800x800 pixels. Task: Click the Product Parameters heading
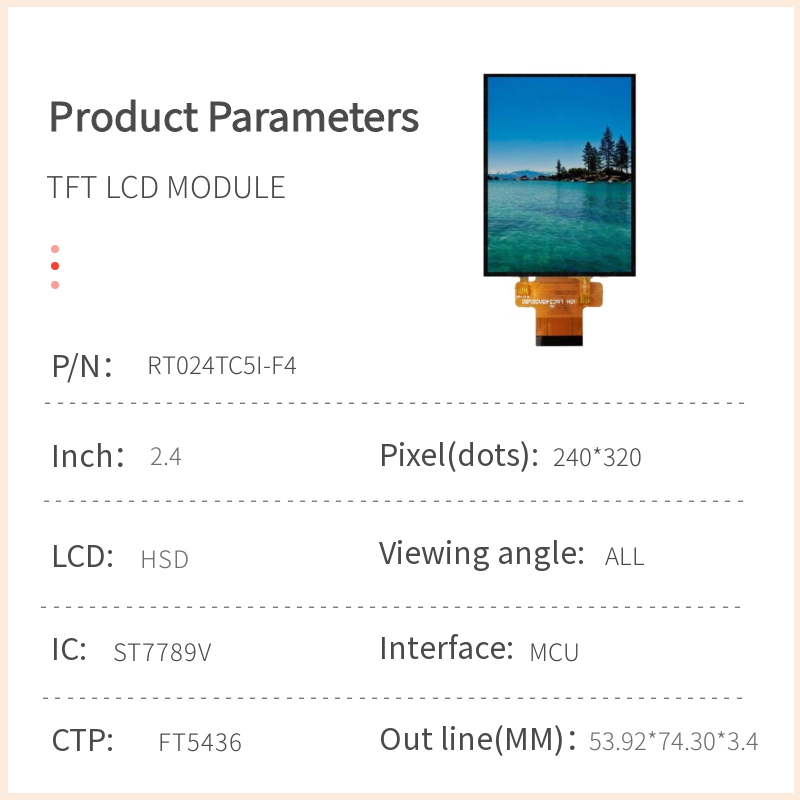click(234, 117)
